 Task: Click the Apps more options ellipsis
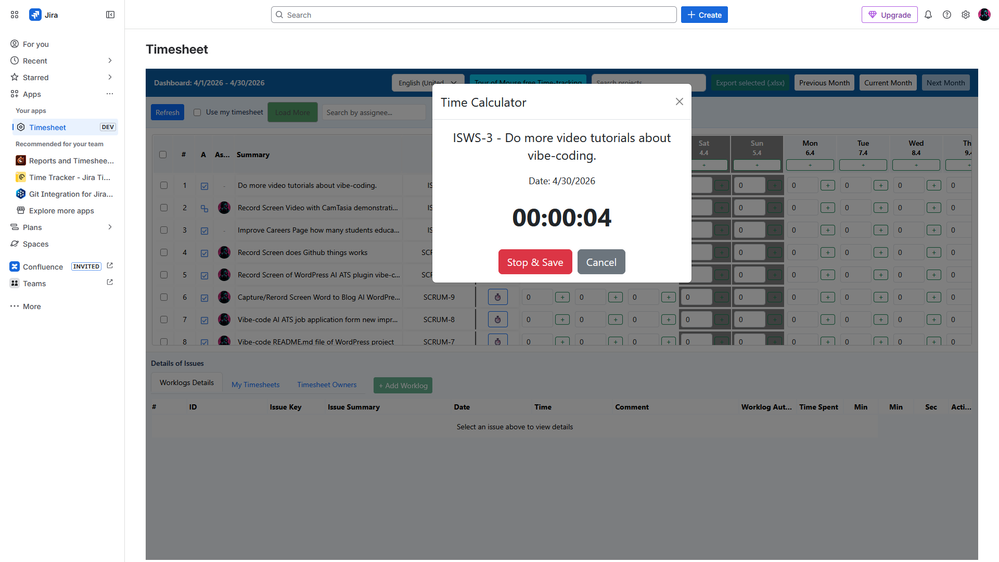point(110,94)
